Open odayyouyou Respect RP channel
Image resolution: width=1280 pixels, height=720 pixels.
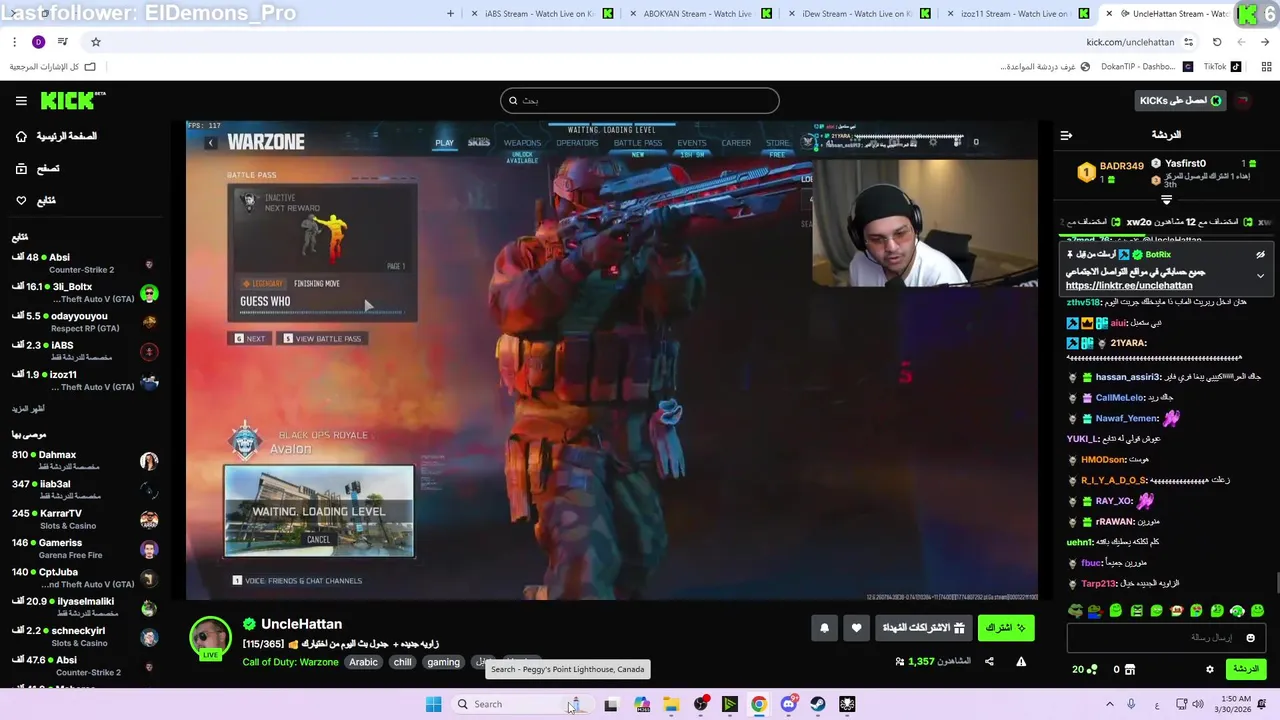(85, 322)
